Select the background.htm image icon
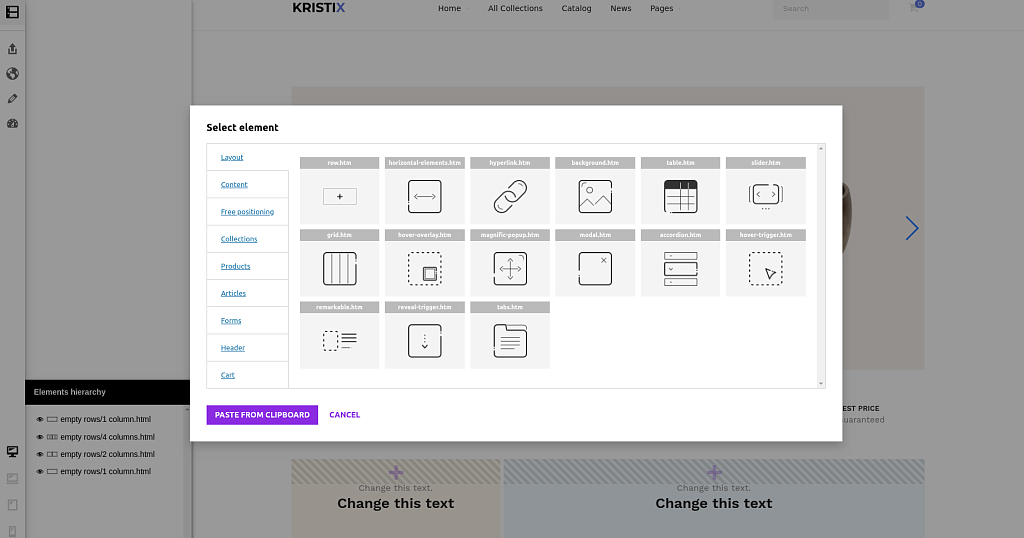The image size is (1024, 538). tap(594, 196)
